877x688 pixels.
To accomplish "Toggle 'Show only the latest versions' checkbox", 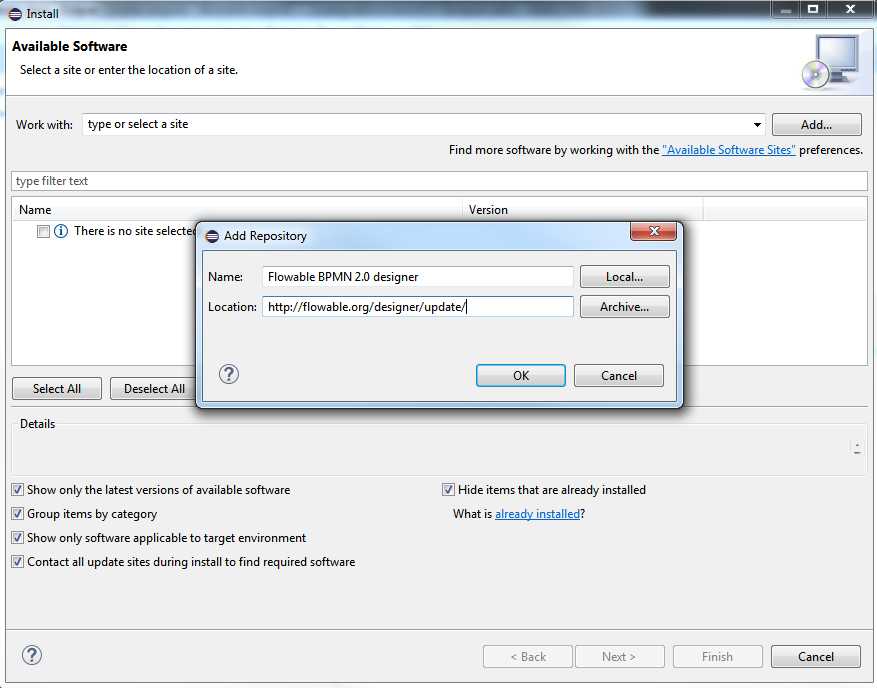I will tap(18, 489).
